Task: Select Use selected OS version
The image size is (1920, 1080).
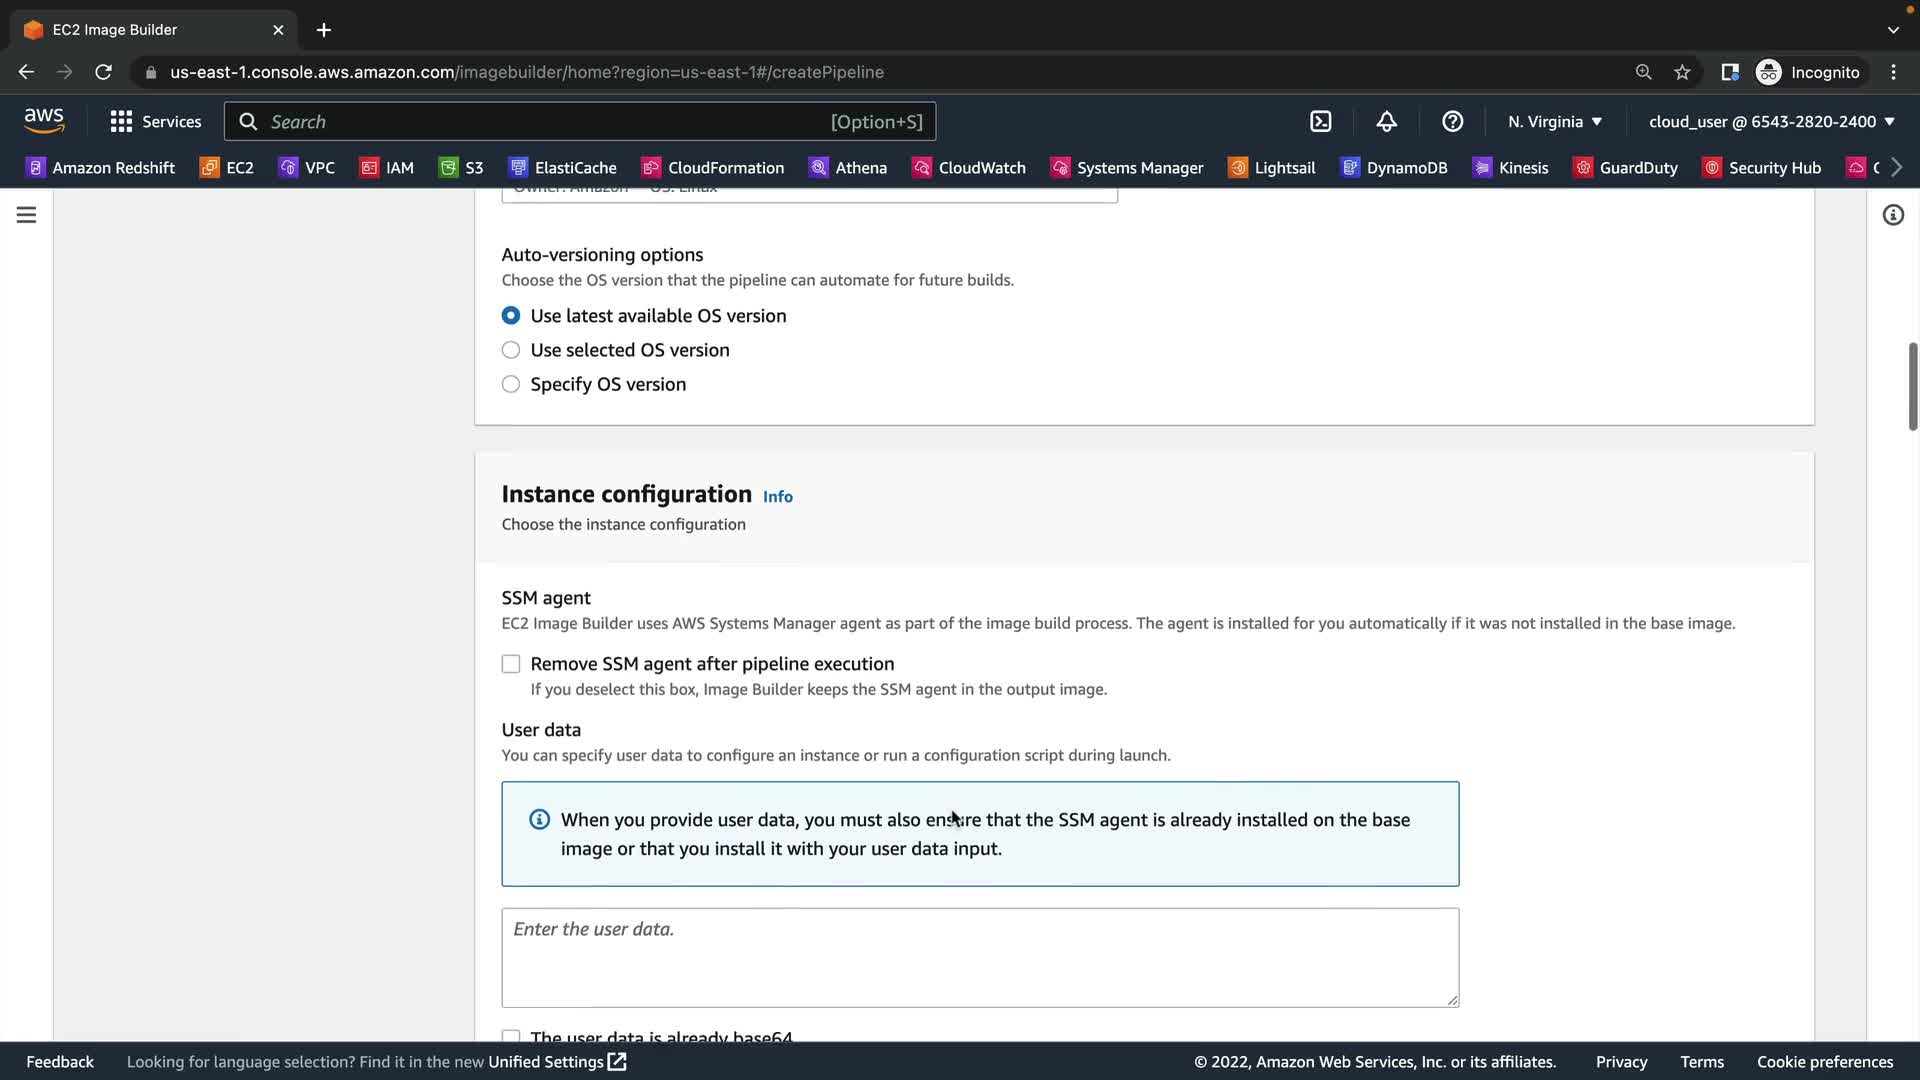Action: point(511,350)
